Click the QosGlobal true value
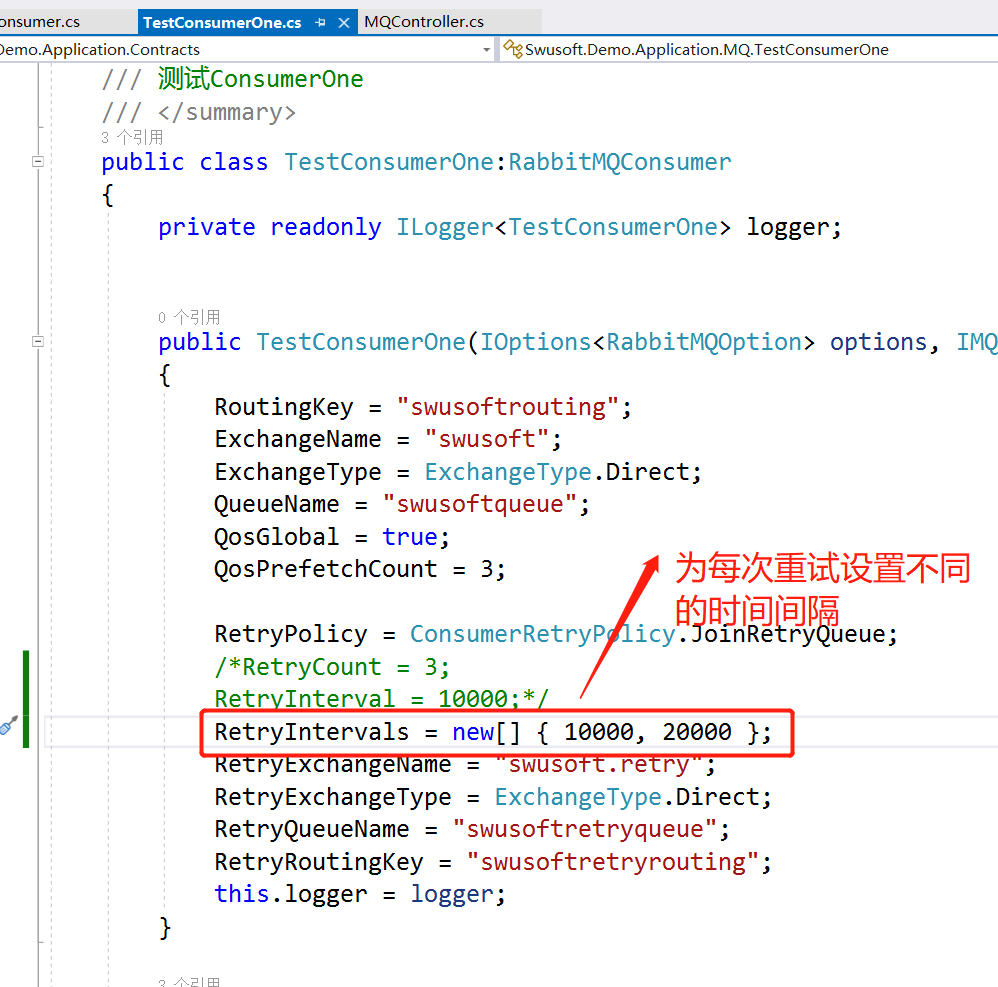 [409, 536]
